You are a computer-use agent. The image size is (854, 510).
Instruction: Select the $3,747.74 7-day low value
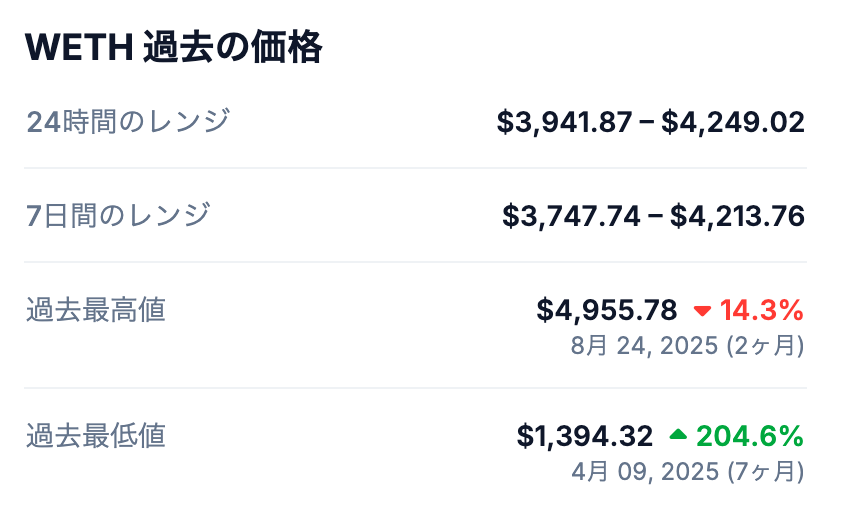570,216
